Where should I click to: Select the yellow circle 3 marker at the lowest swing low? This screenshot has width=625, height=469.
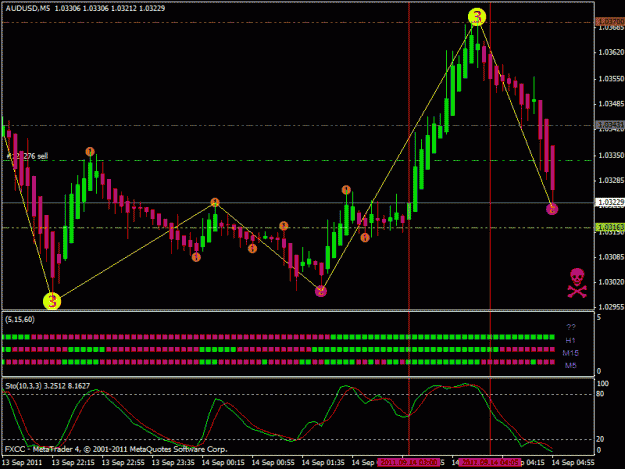click(x=52, y=301)
